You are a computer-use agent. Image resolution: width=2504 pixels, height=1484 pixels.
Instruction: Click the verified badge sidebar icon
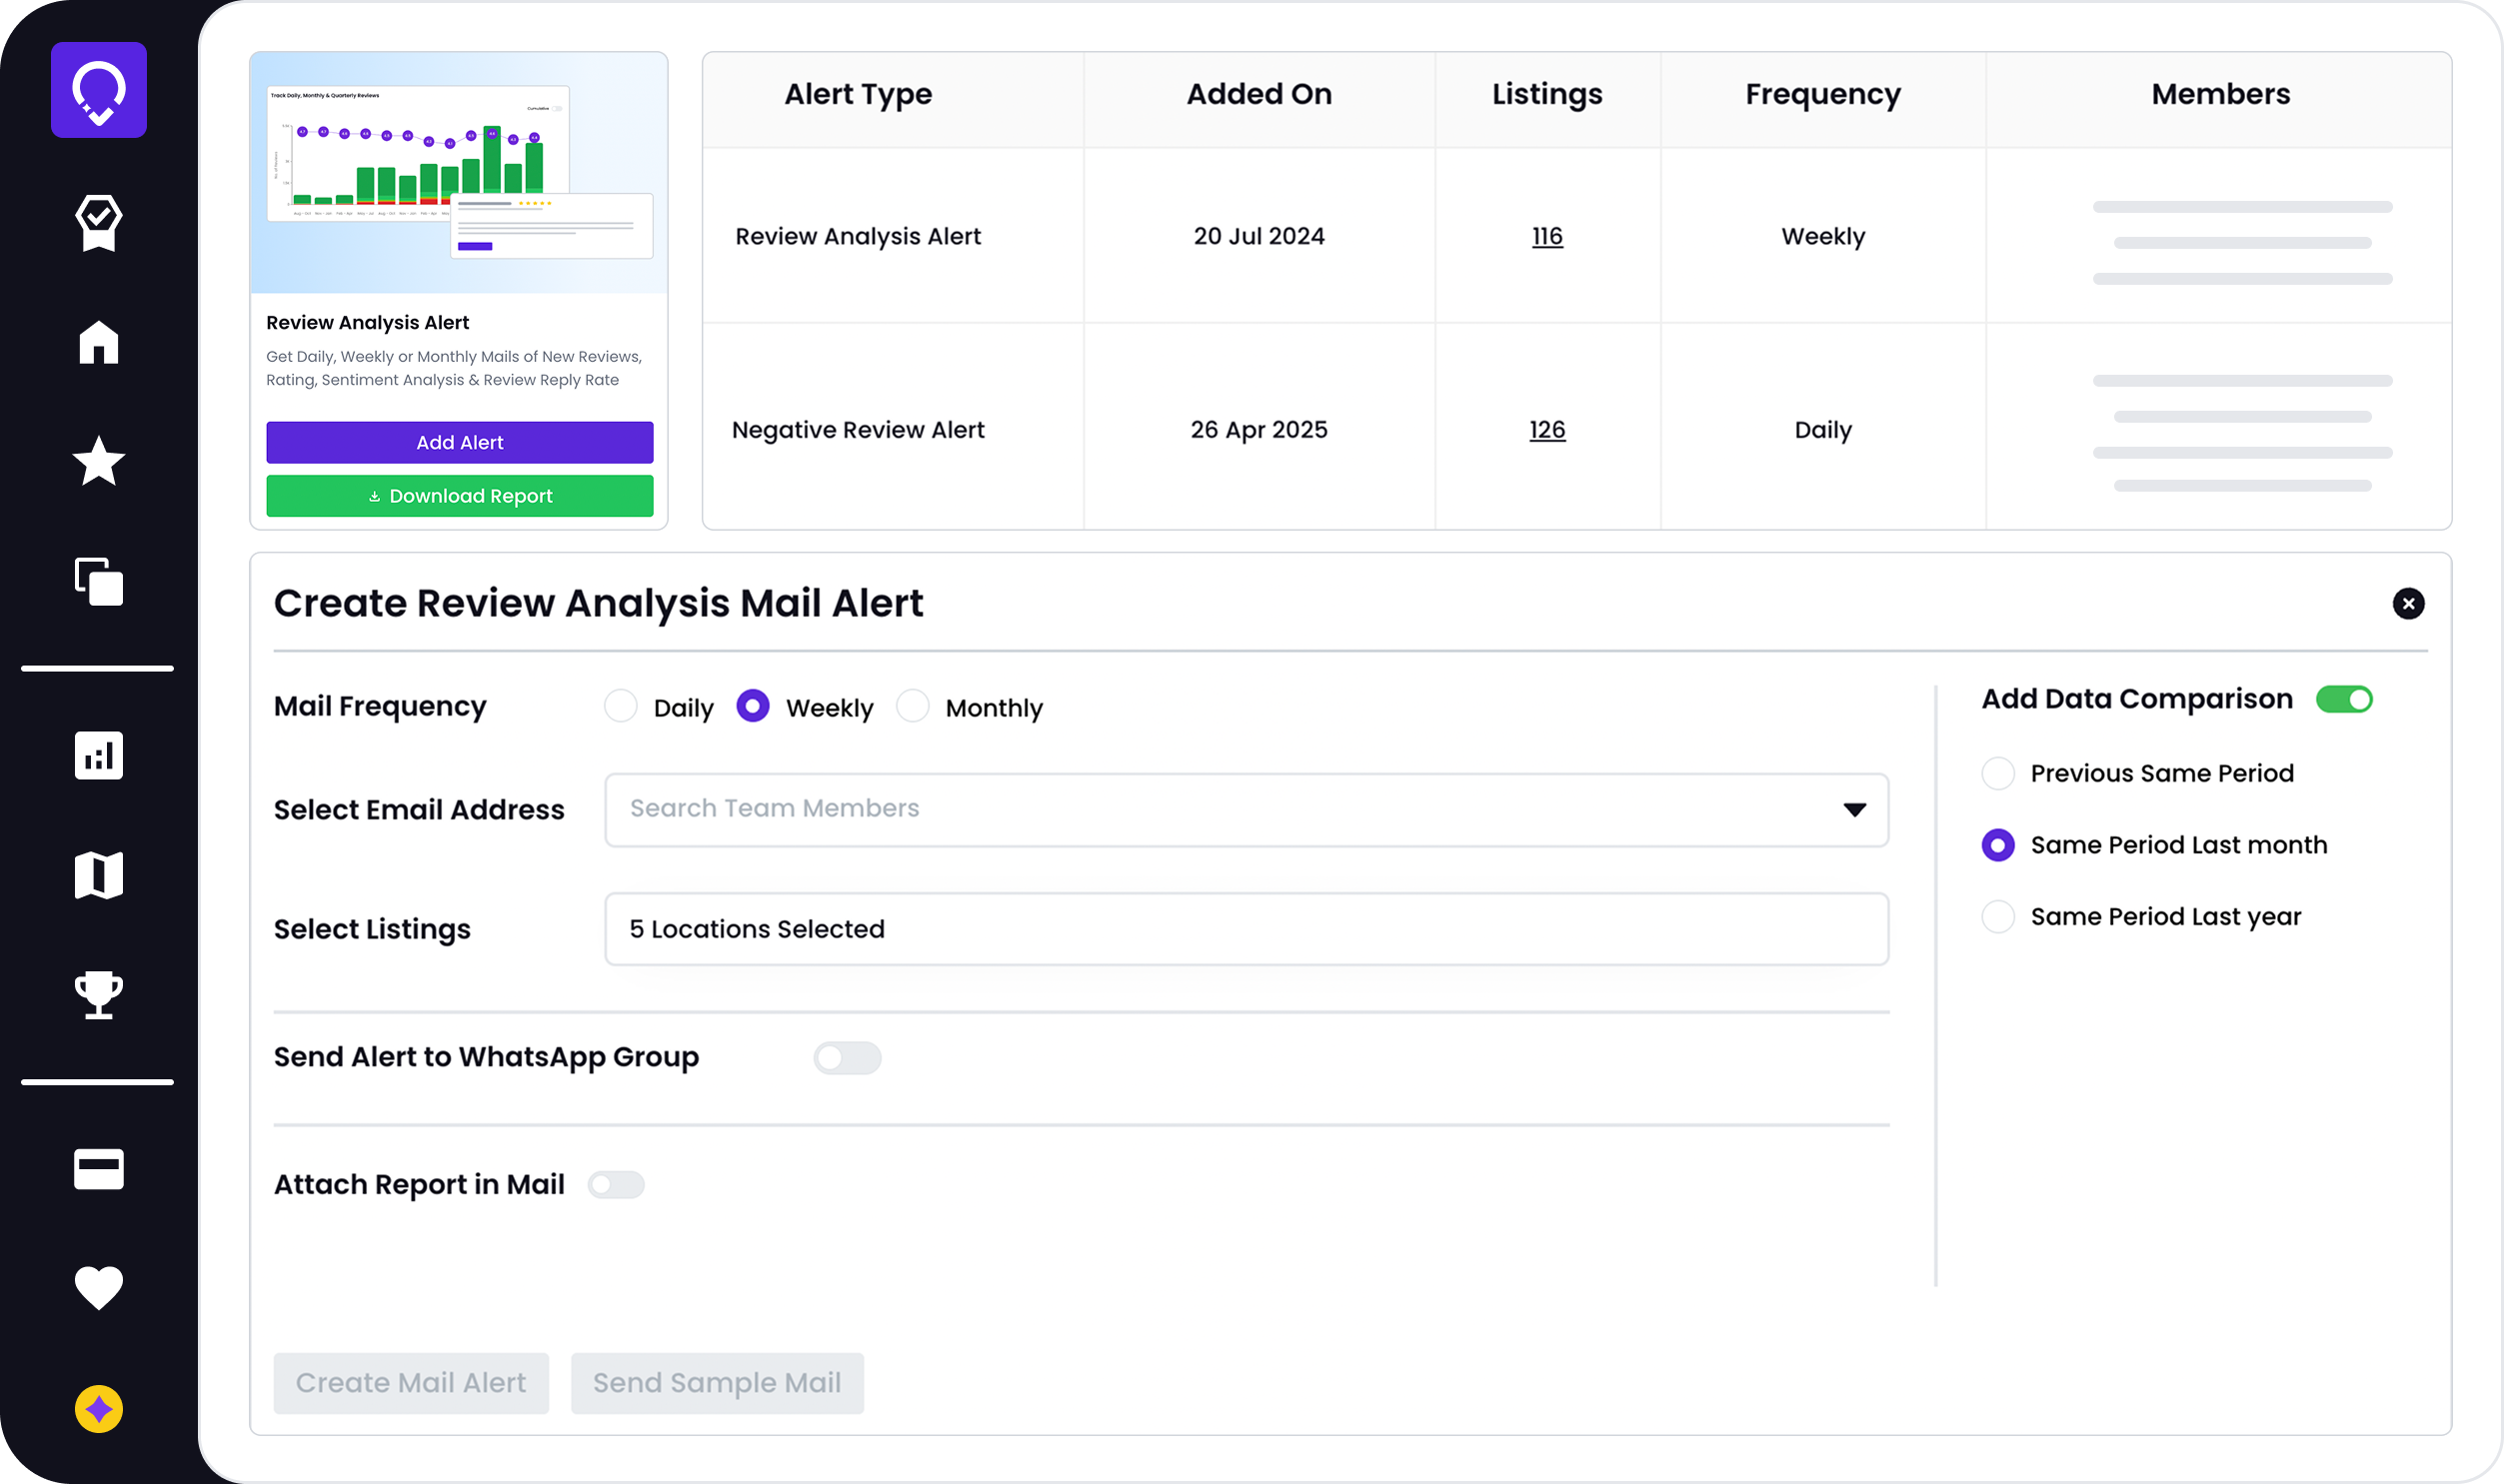point(98,222)
